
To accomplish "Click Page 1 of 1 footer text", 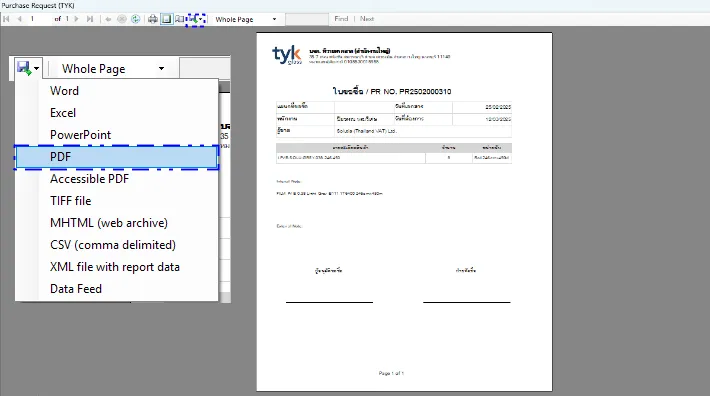I will click(x=391, y=373).
